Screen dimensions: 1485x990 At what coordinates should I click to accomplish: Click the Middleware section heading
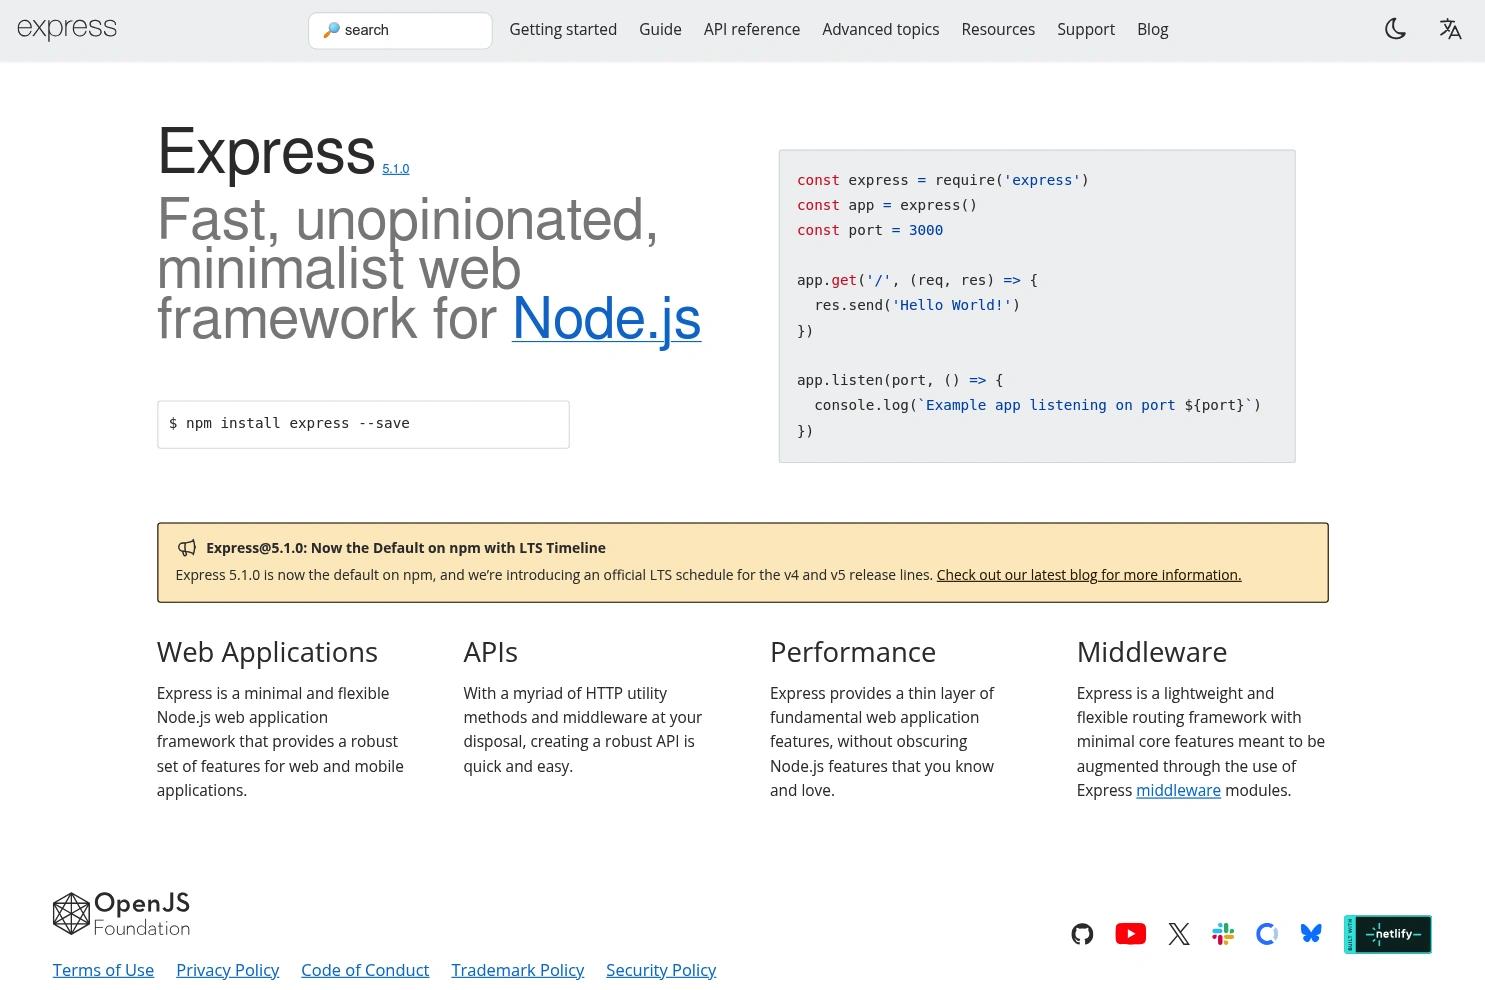click(x=1152, y=652)
